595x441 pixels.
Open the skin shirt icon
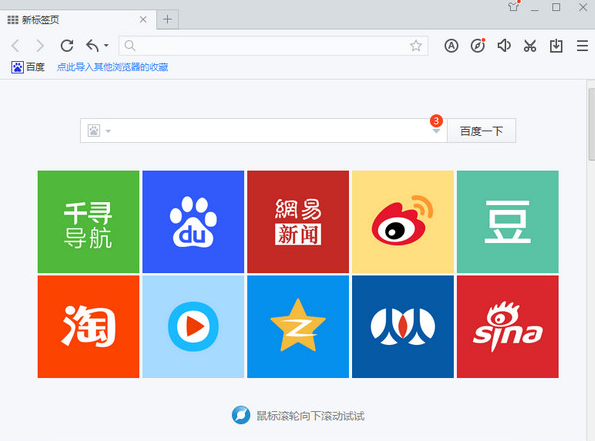tap(513, 6)
